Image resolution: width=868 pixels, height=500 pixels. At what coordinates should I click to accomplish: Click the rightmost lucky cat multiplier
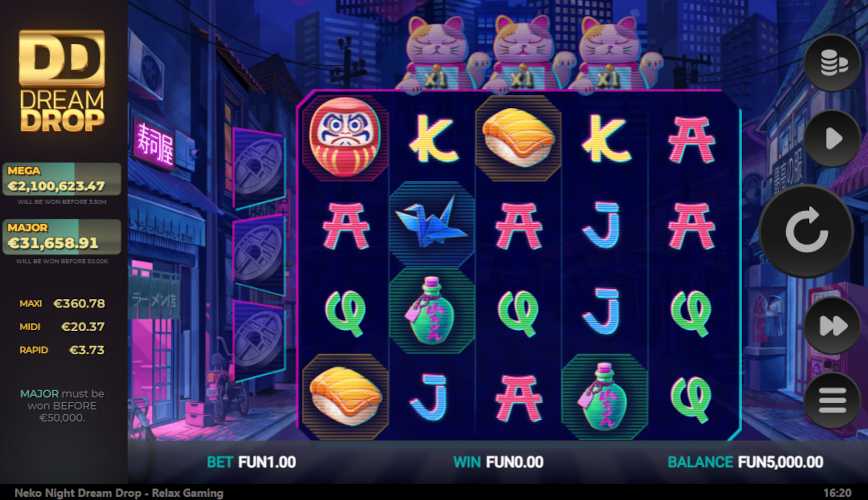[610, 54]
